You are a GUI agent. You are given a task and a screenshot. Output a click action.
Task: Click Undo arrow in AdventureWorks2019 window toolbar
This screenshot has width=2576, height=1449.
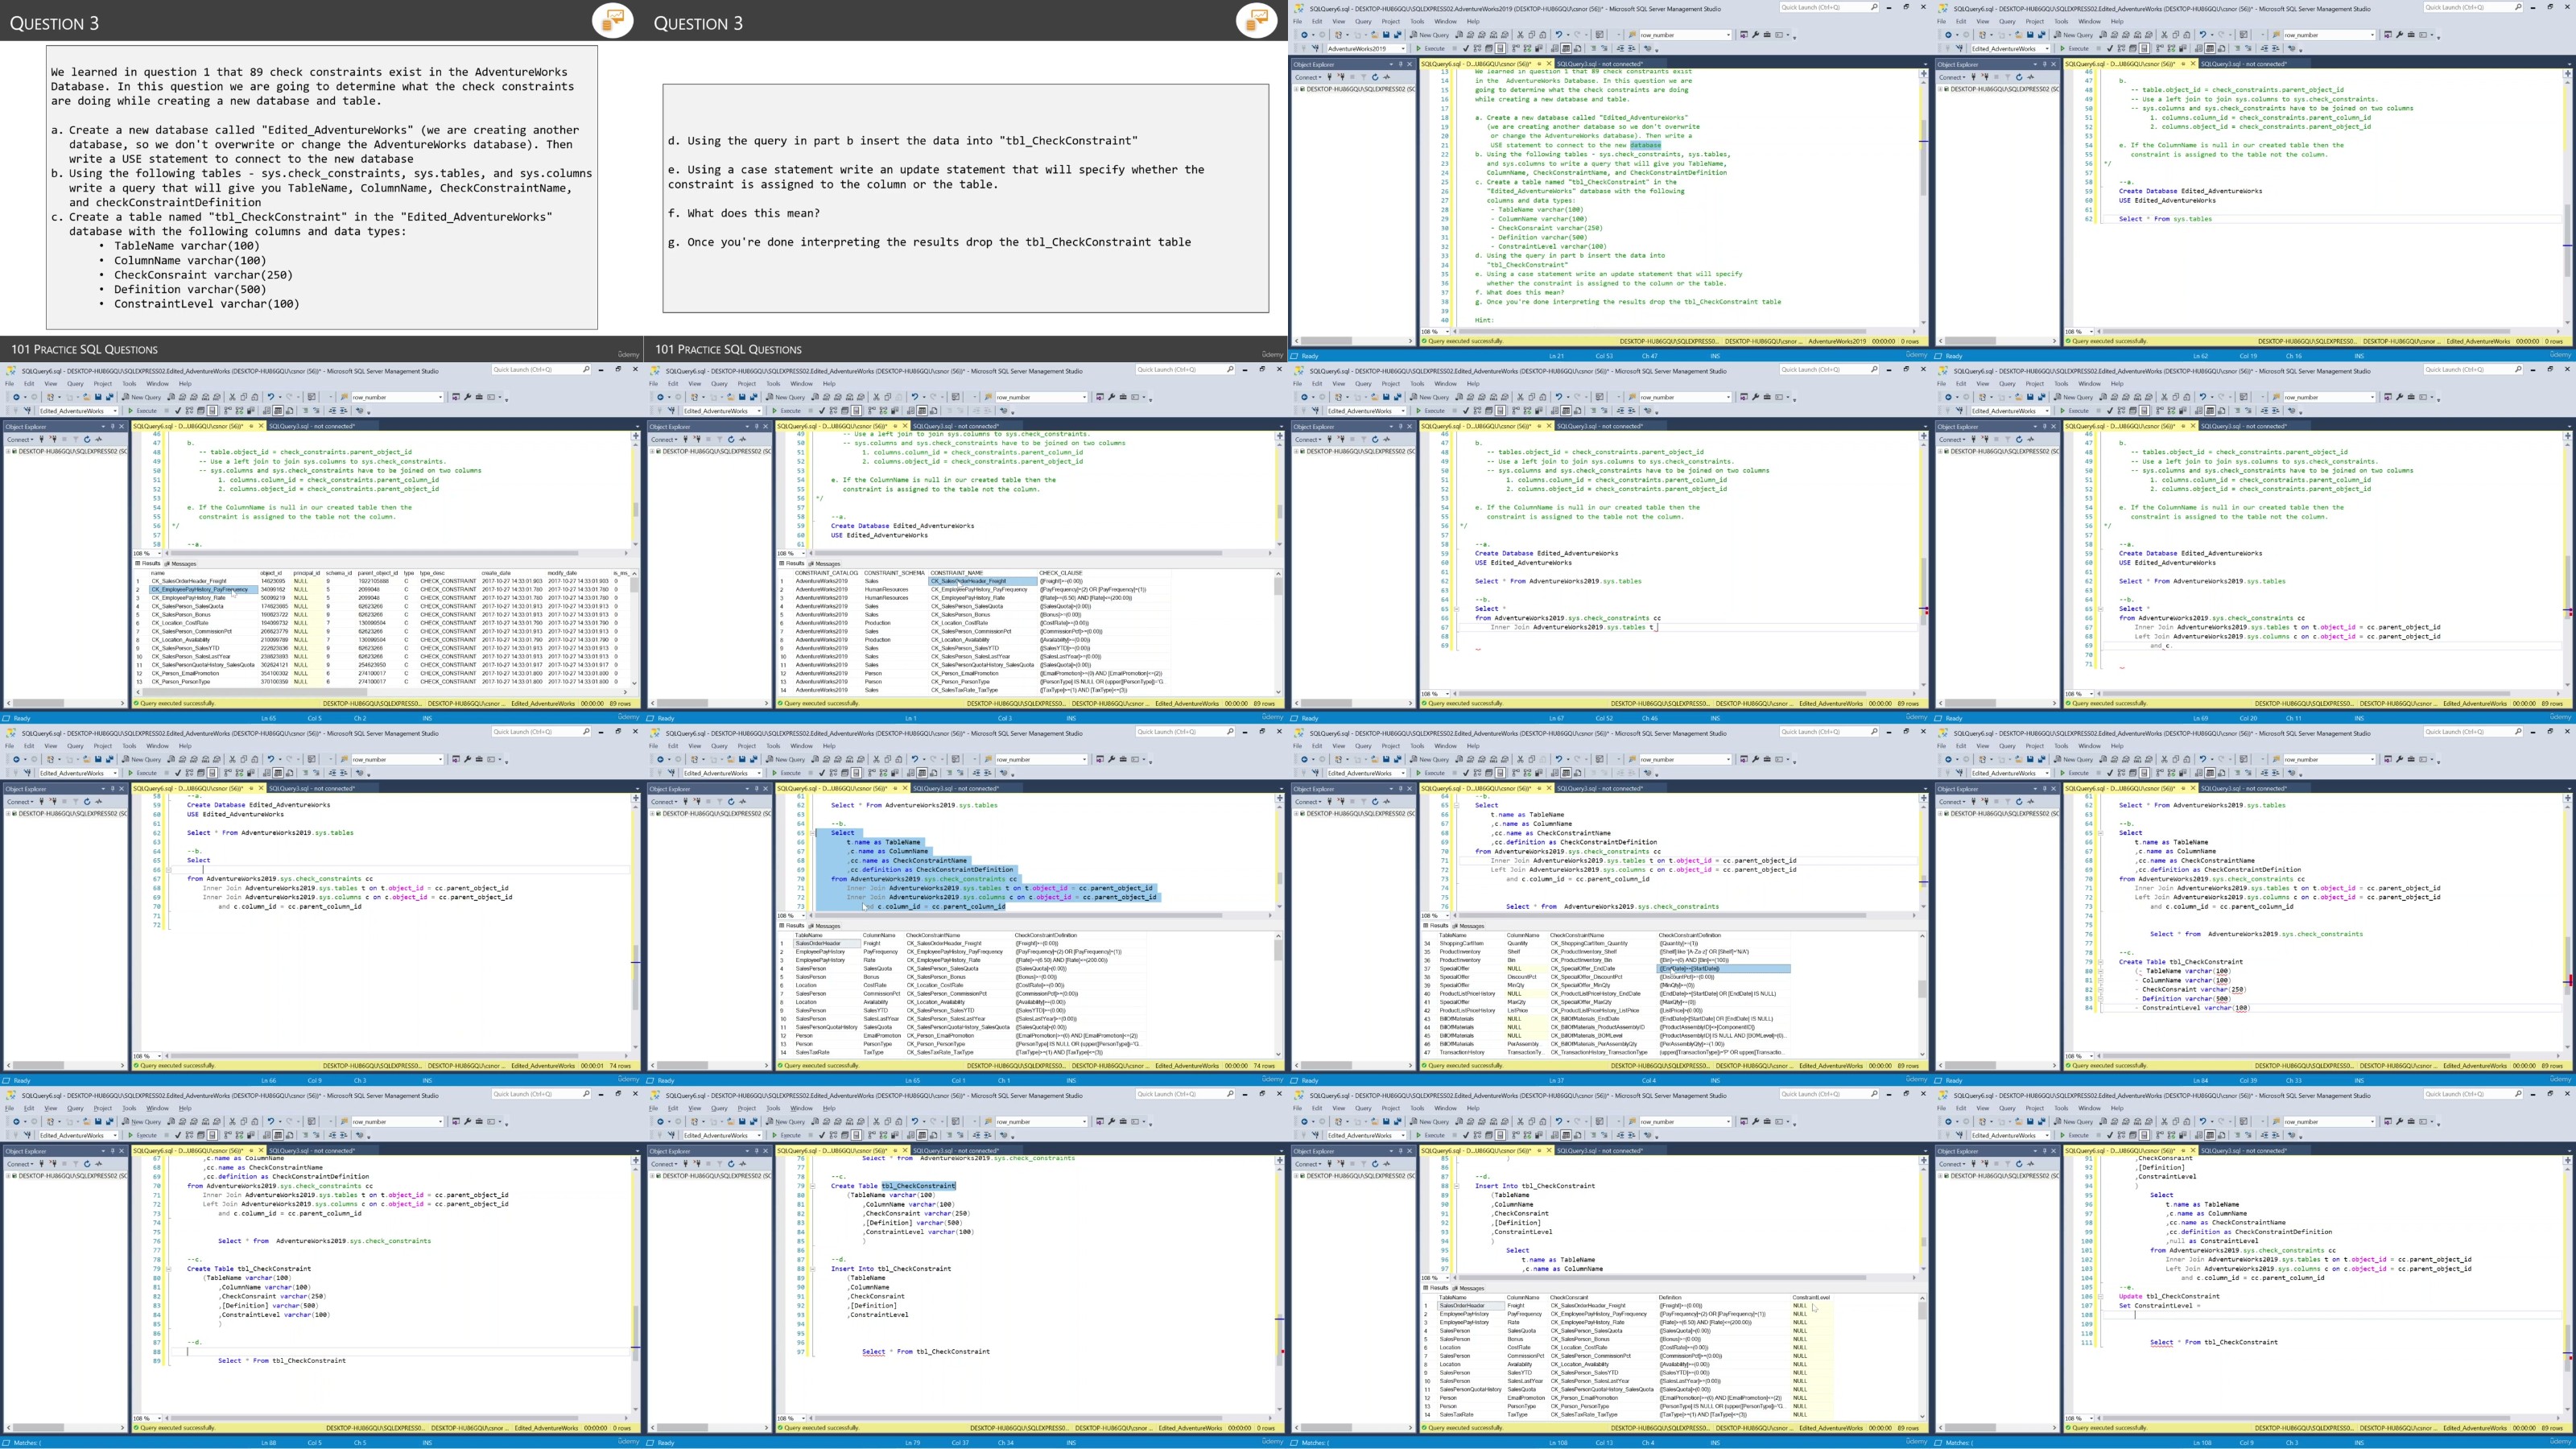(1559, 35)
